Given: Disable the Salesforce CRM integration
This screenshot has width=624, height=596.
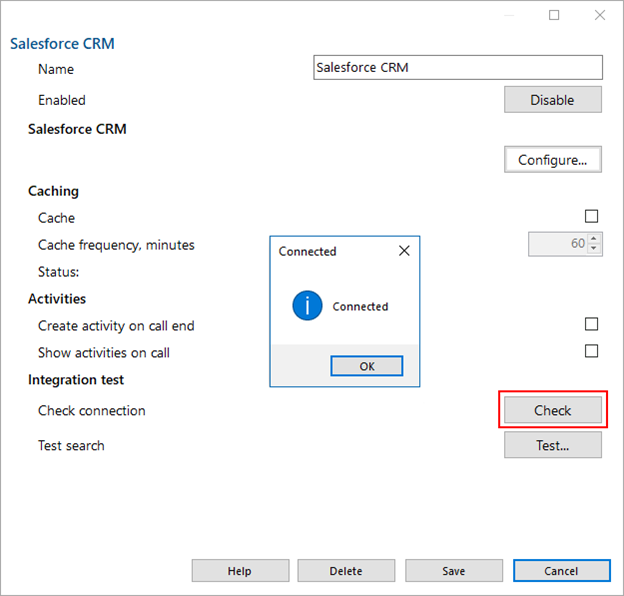Looking at the screenshot, I should [553, 99].
